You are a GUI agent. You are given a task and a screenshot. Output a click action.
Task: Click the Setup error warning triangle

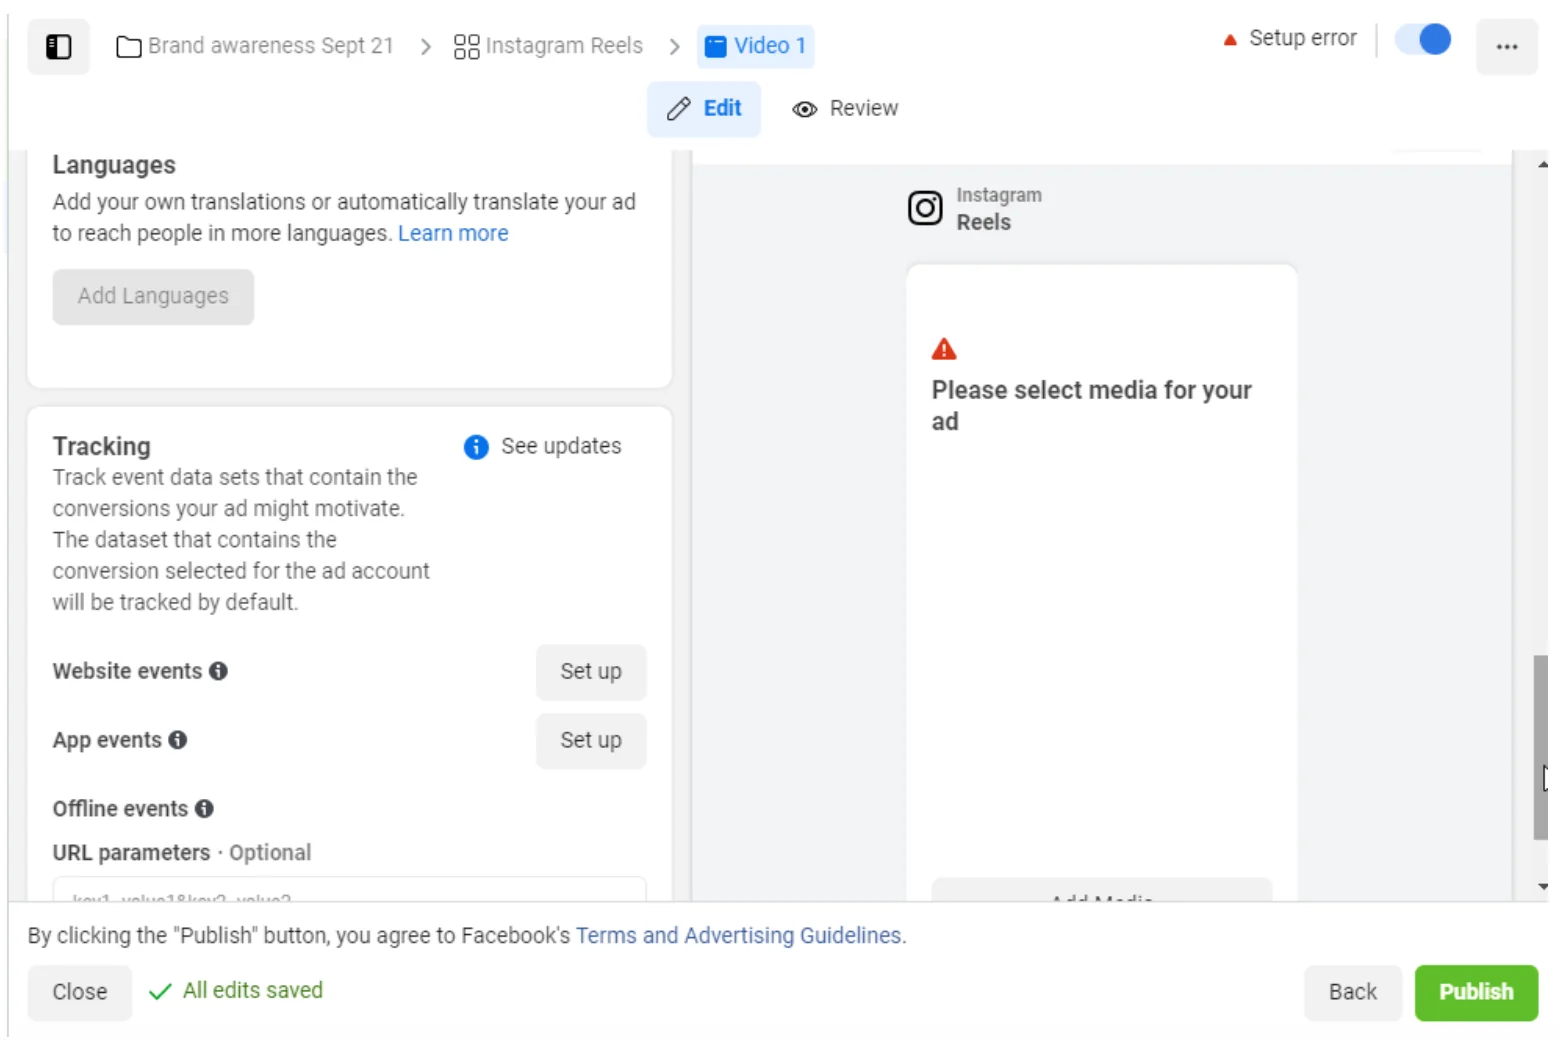tap(1230, 40)
